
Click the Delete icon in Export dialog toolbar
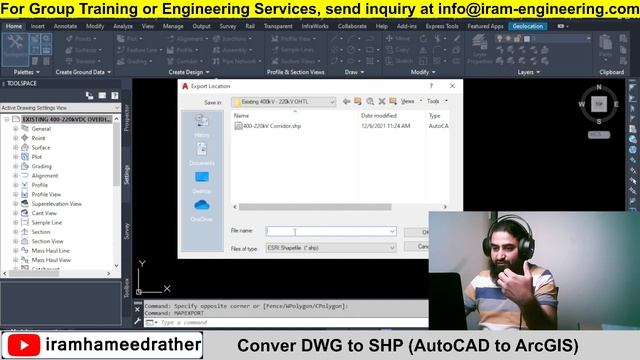click(x=382, y=101)
